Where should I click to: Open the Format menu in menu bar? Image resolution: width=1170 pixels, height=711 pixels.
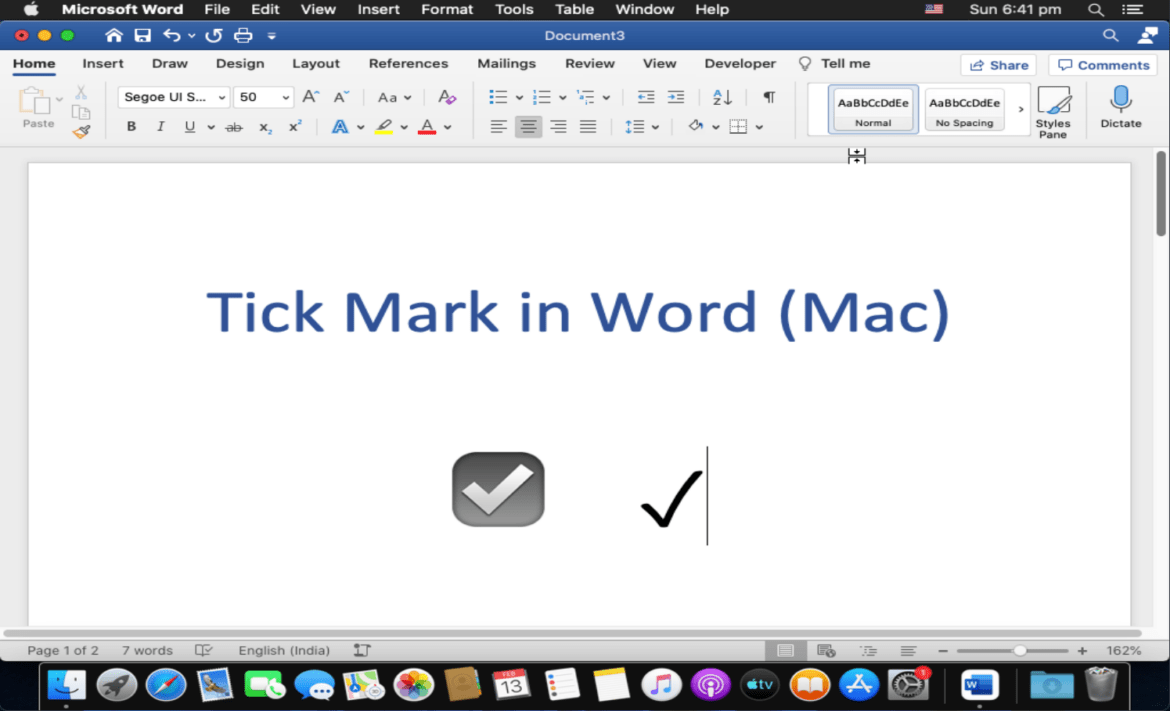click(447, 9)
